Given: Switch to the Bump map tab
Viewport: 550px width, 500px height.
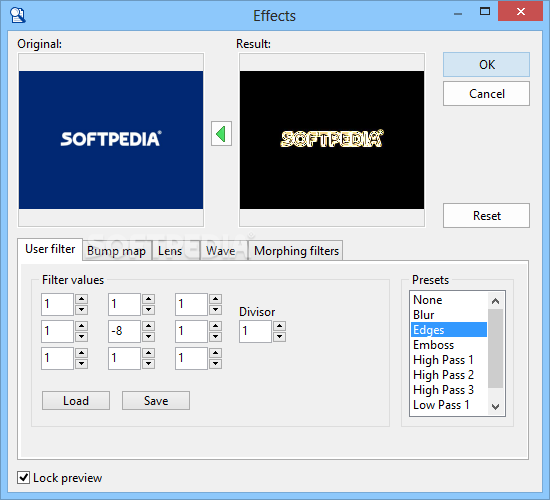Looking at the screenshot, I should (116, 251).
